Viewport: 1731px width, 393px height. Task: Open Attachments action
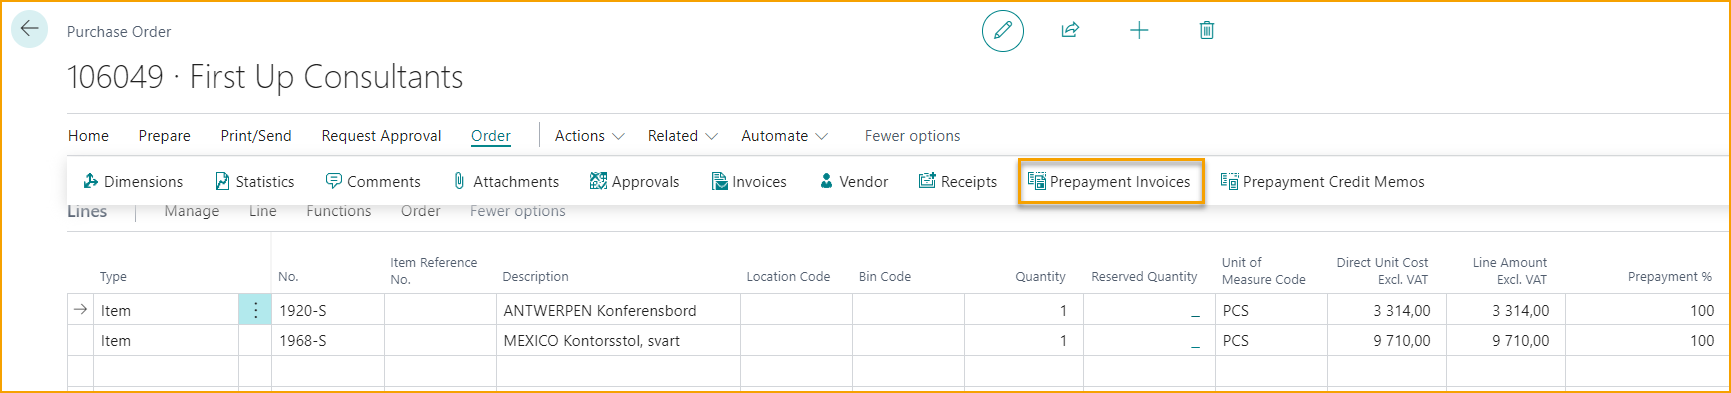(505, 181)
